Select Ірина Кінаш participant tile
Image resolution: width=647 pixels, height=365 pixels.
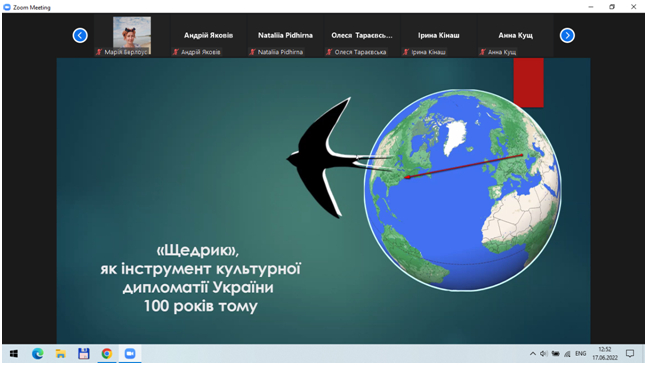point(439,35)
